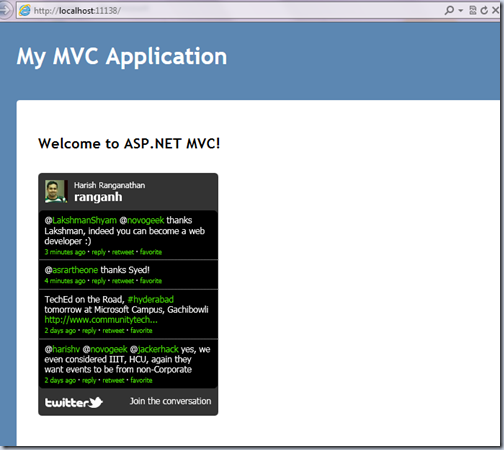Click the address bar search magnifier icon

click(449, 10)
